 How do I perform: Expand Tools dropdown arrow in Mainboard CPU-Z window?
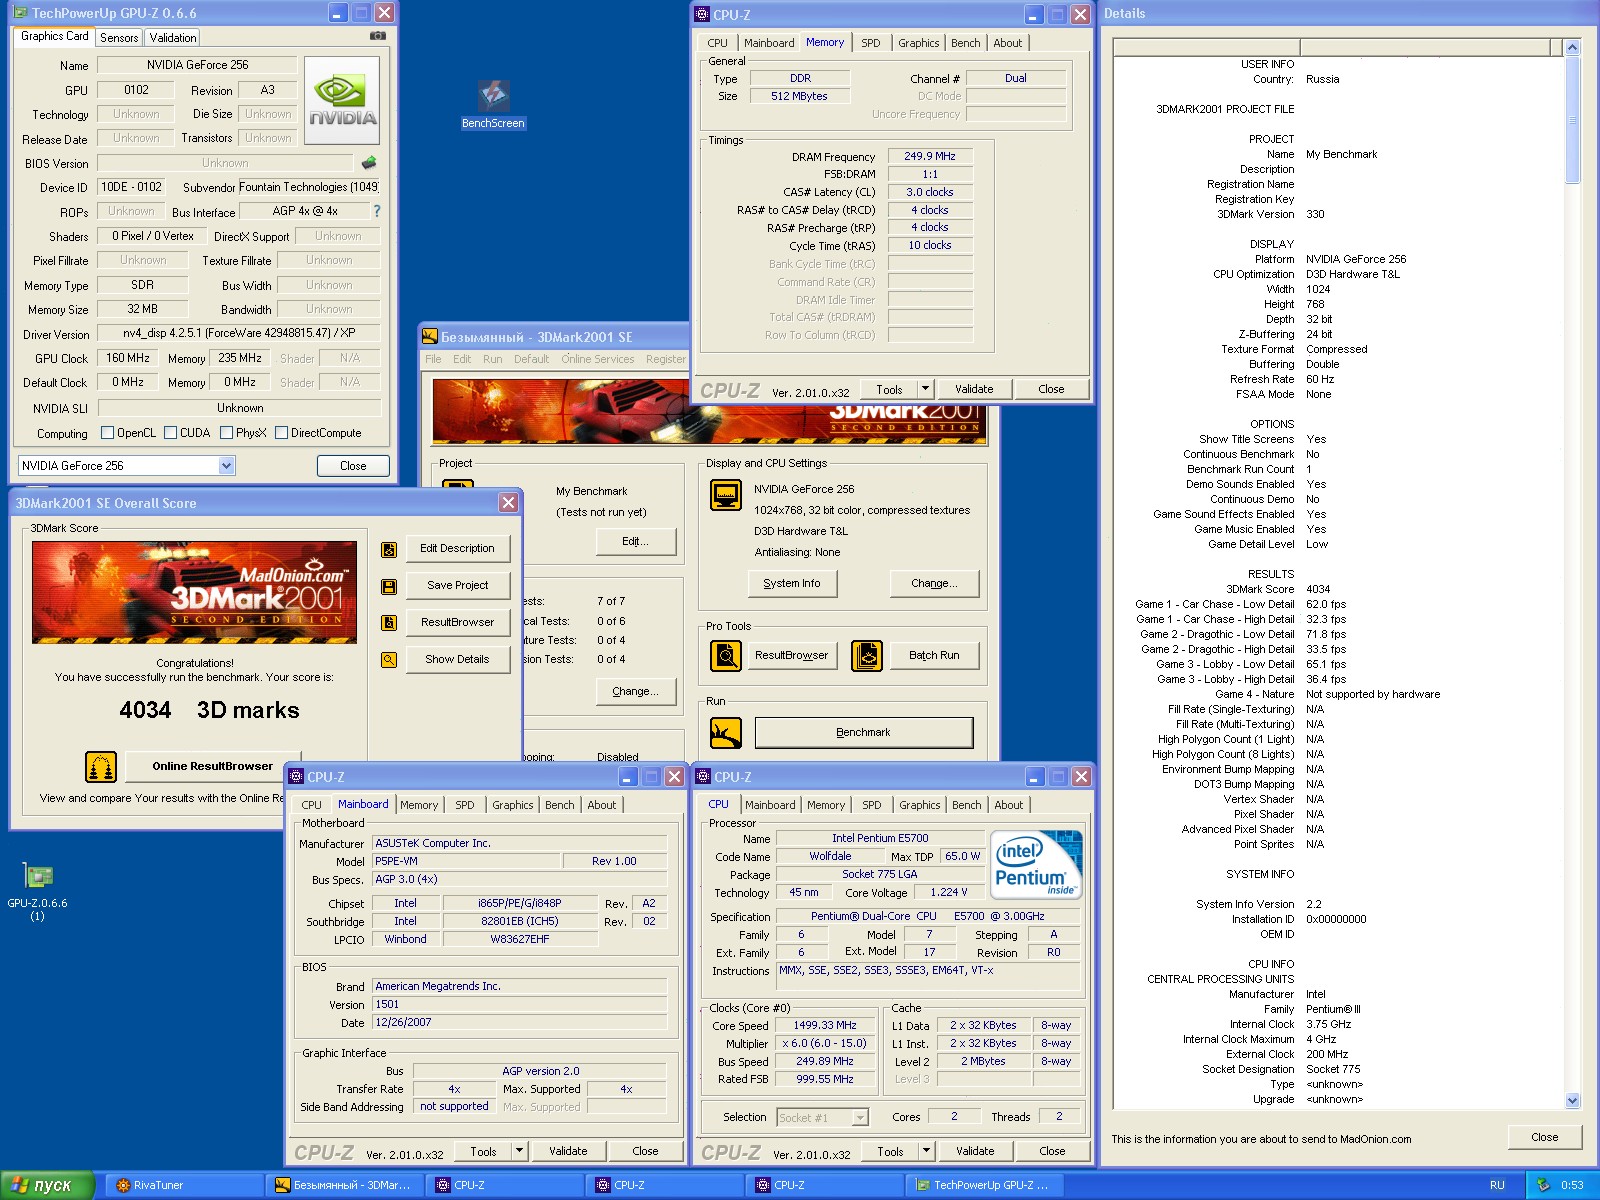pyautogui.click(x=519, y=1151)
